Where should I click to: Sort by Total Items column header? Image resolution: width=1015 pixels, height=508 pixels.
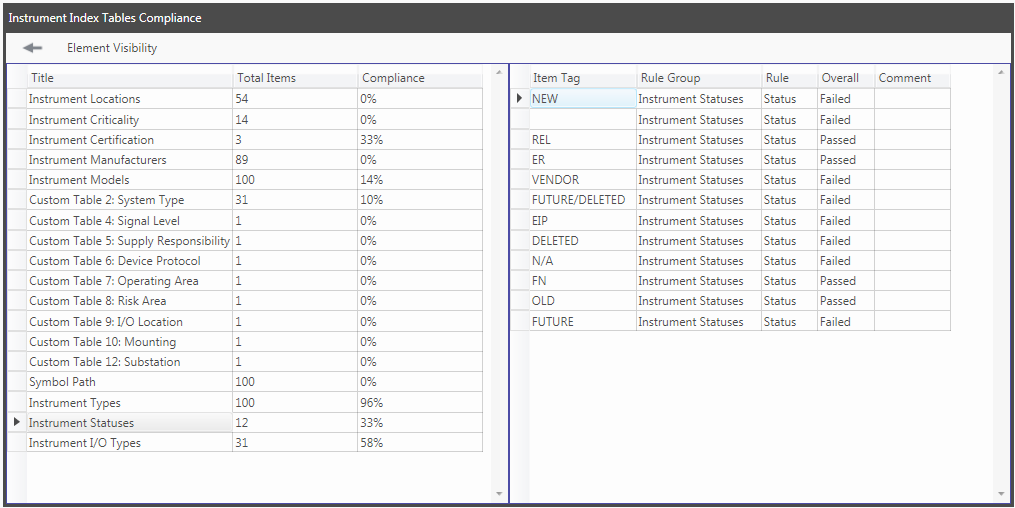pos(294,78)
